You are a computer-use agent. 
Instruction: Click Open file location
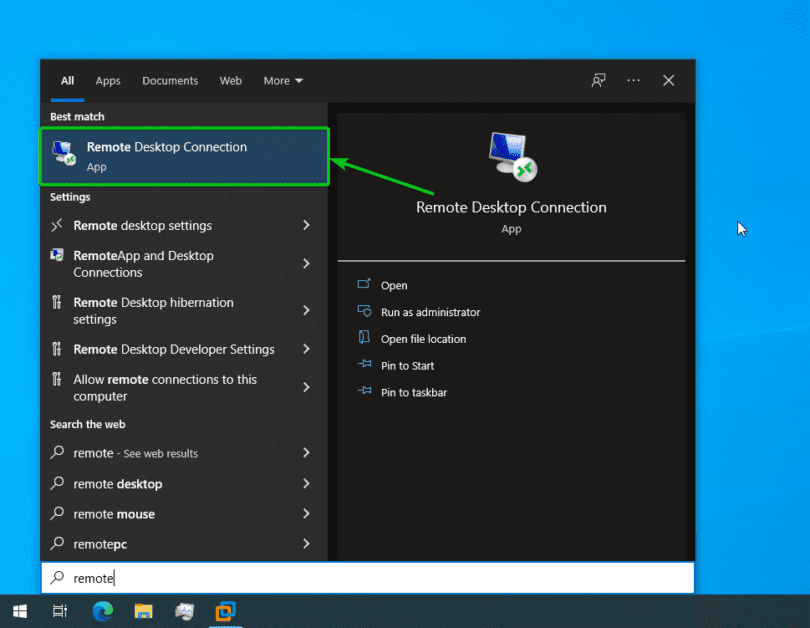(423, 339)
